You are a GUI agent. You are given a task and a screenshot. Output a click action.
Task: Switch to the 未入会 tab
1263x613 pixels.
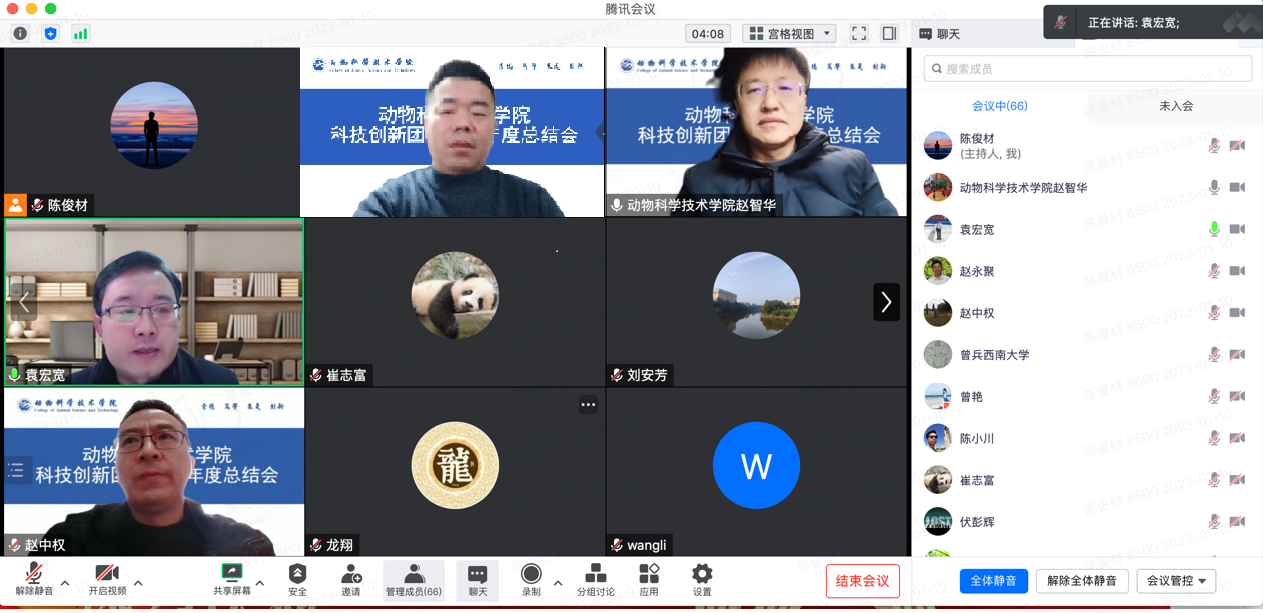(x=1176, y=106)
